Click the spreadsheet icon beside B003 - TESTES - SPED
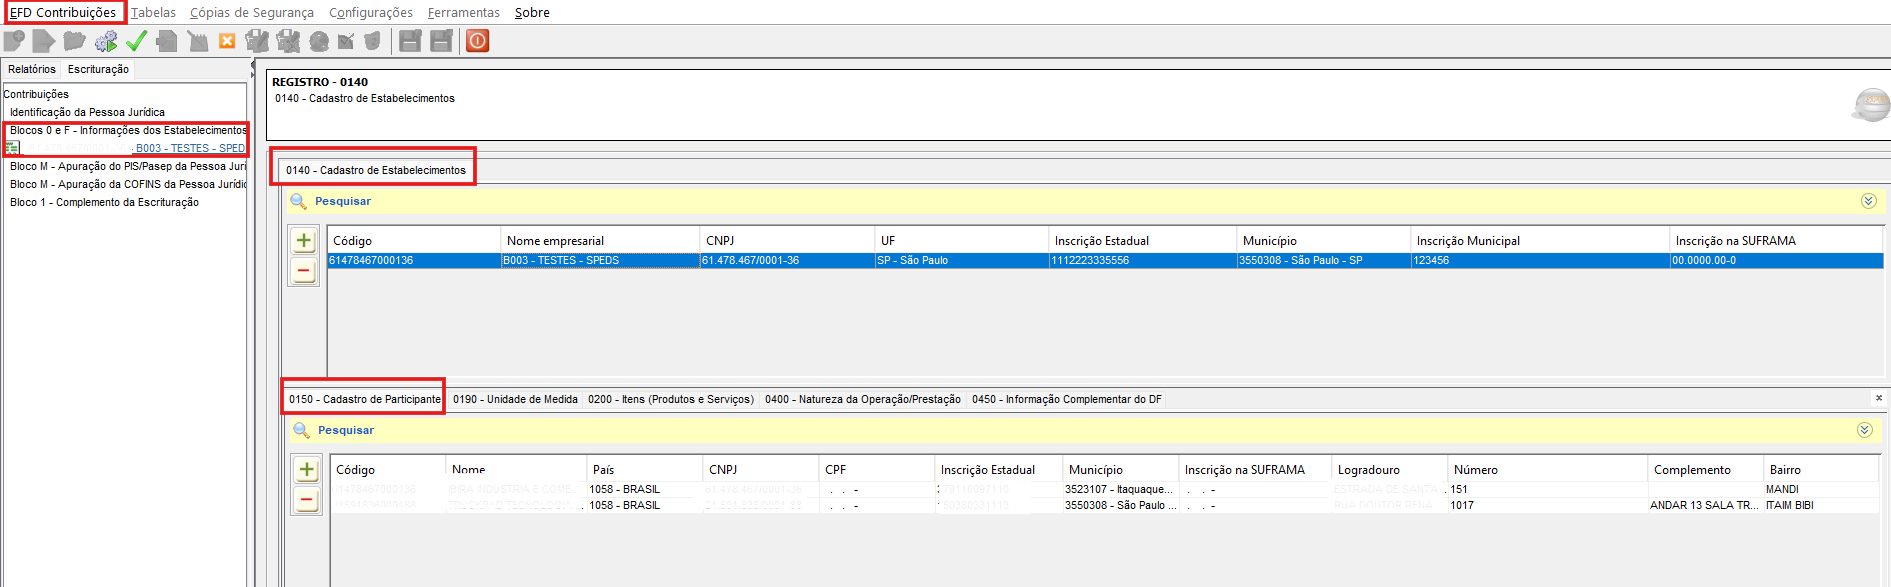This screenshot has width=1891, height=587. click(12, 148)
